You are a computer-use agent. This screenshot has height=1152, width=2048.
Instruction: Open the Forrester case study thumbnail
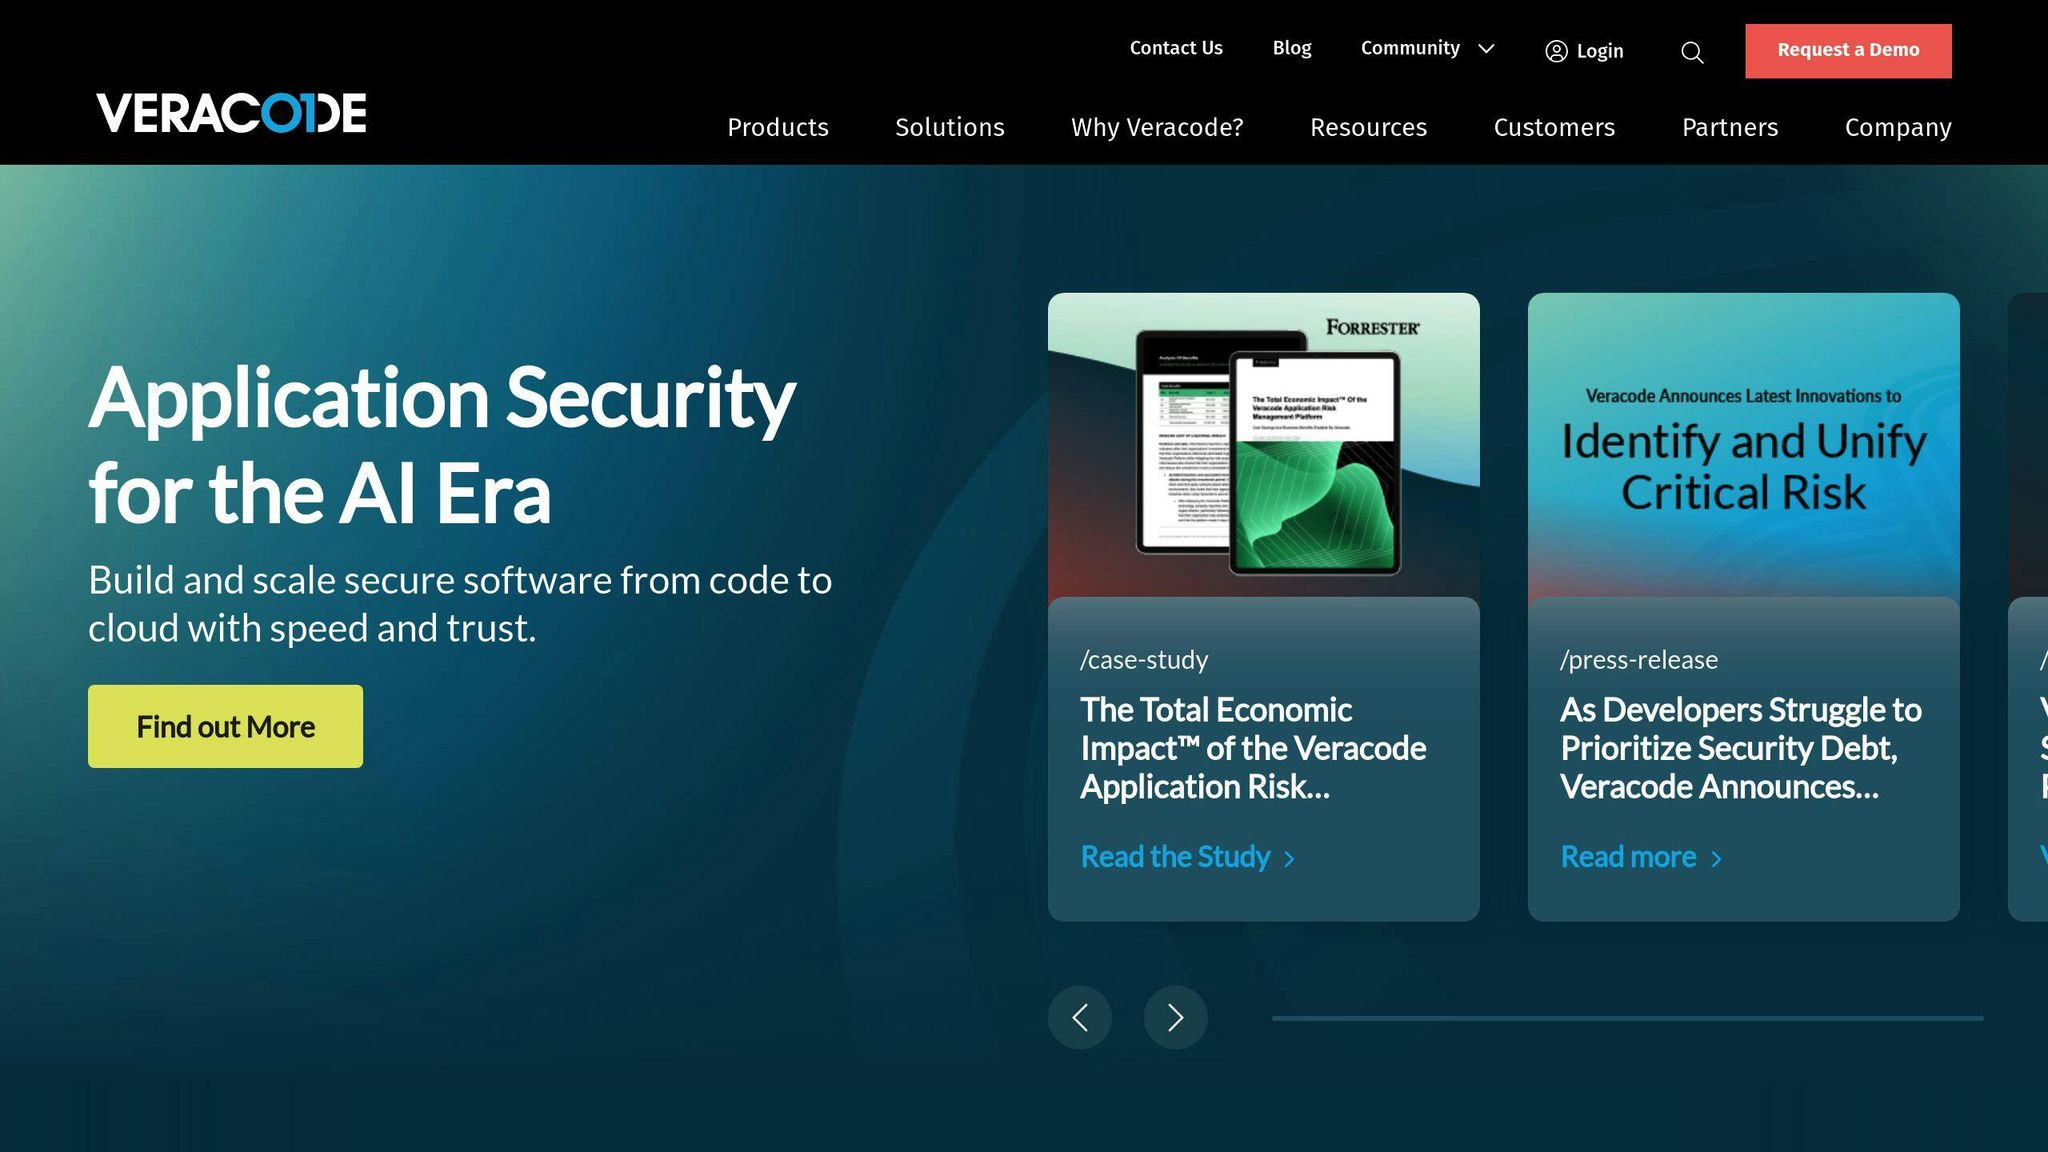click(1263, 445)
